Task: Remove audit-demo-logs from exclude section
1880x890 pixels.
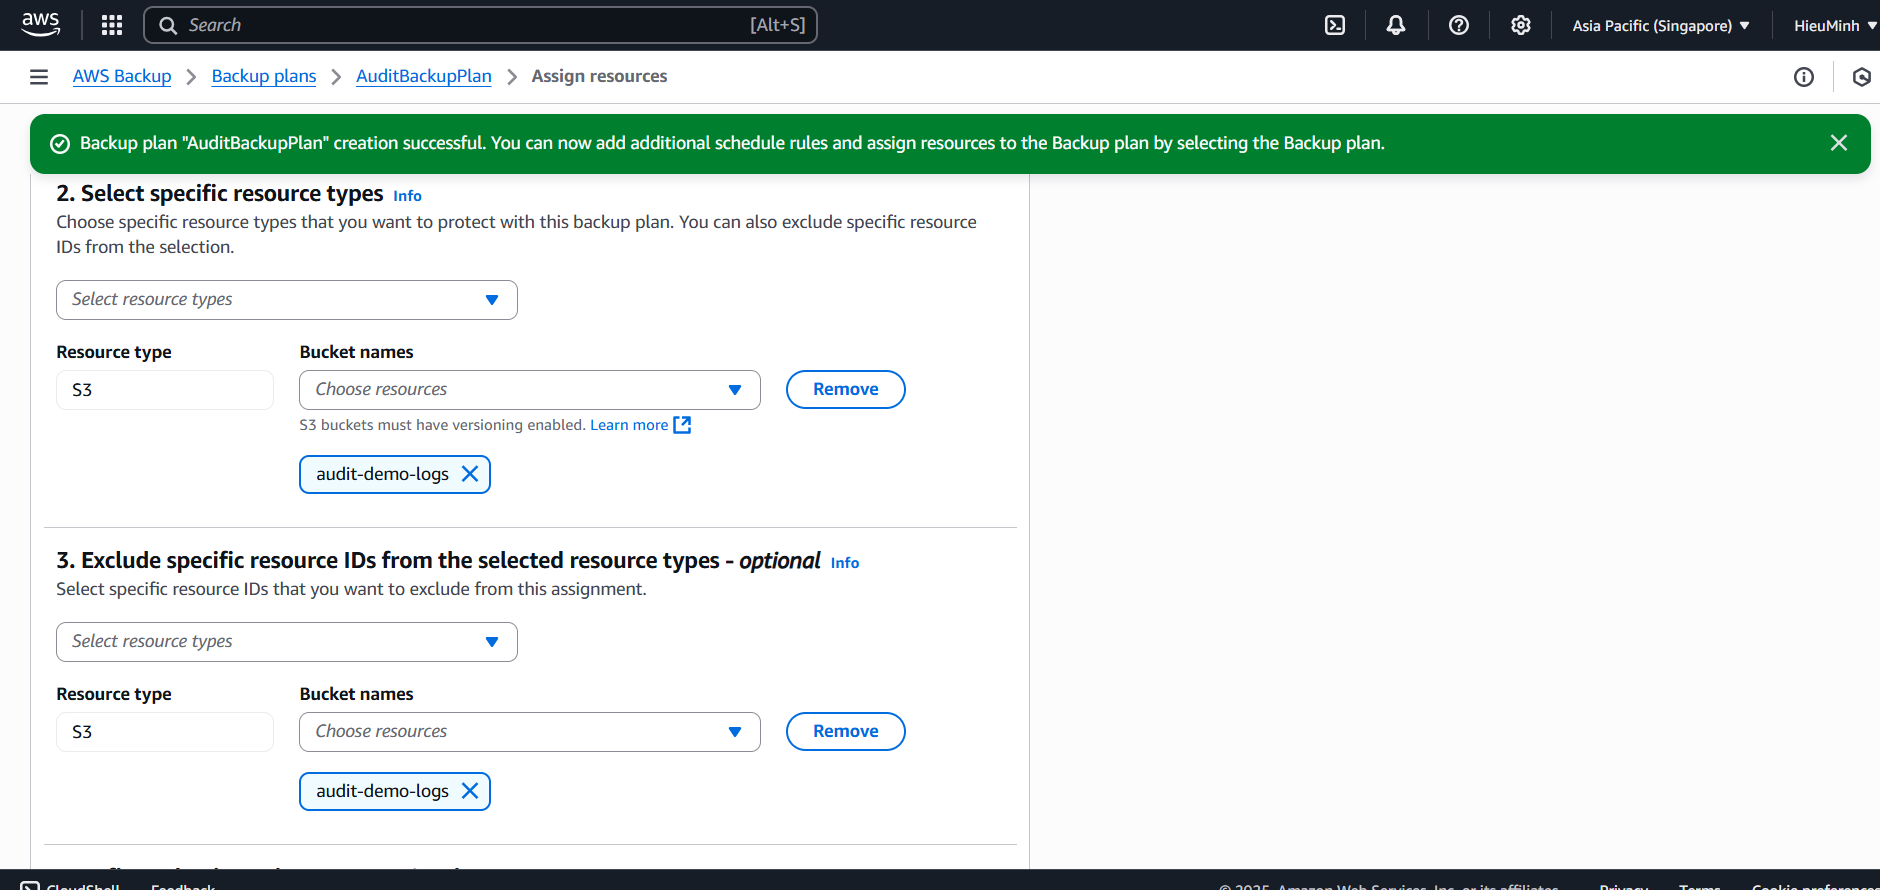Action: tap(470, 791)
